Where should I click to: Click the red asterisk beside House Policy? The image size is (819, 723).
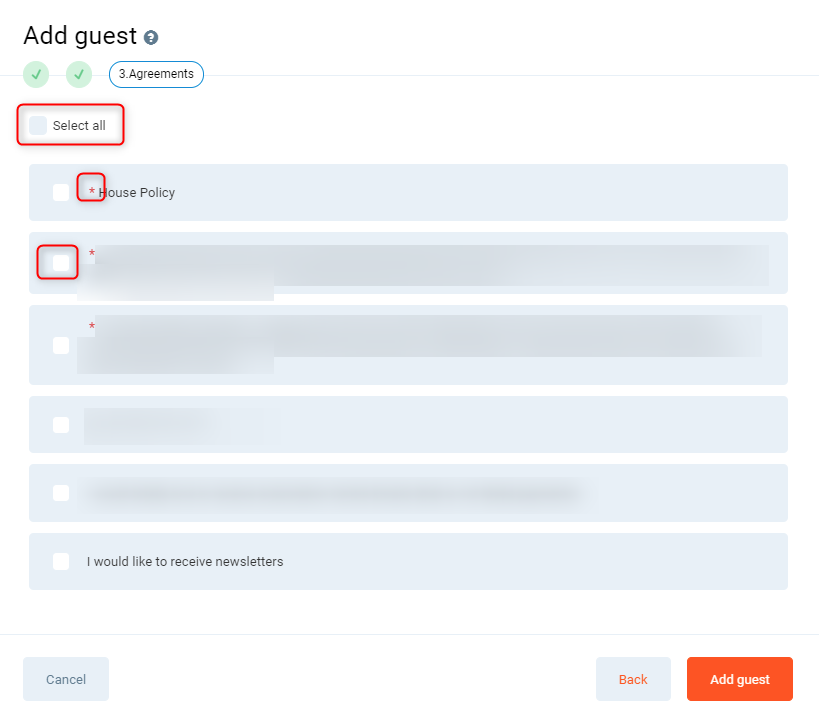[92, 191]
